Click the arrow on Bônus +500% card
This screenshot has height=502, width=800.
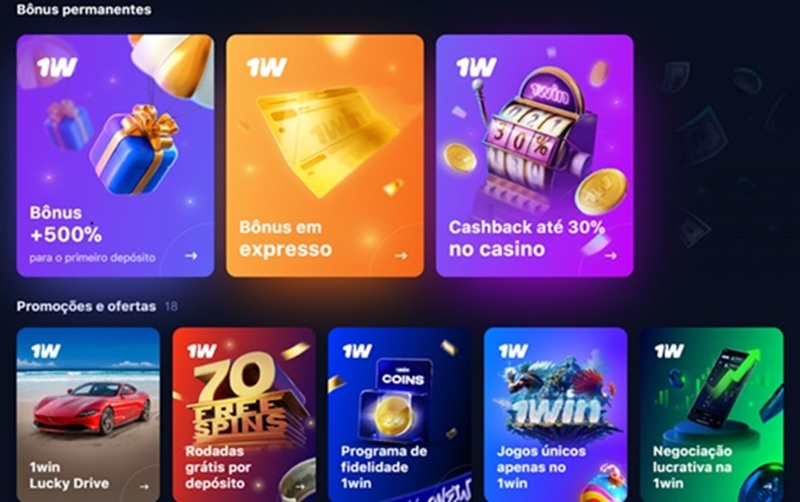click(191, 256)
